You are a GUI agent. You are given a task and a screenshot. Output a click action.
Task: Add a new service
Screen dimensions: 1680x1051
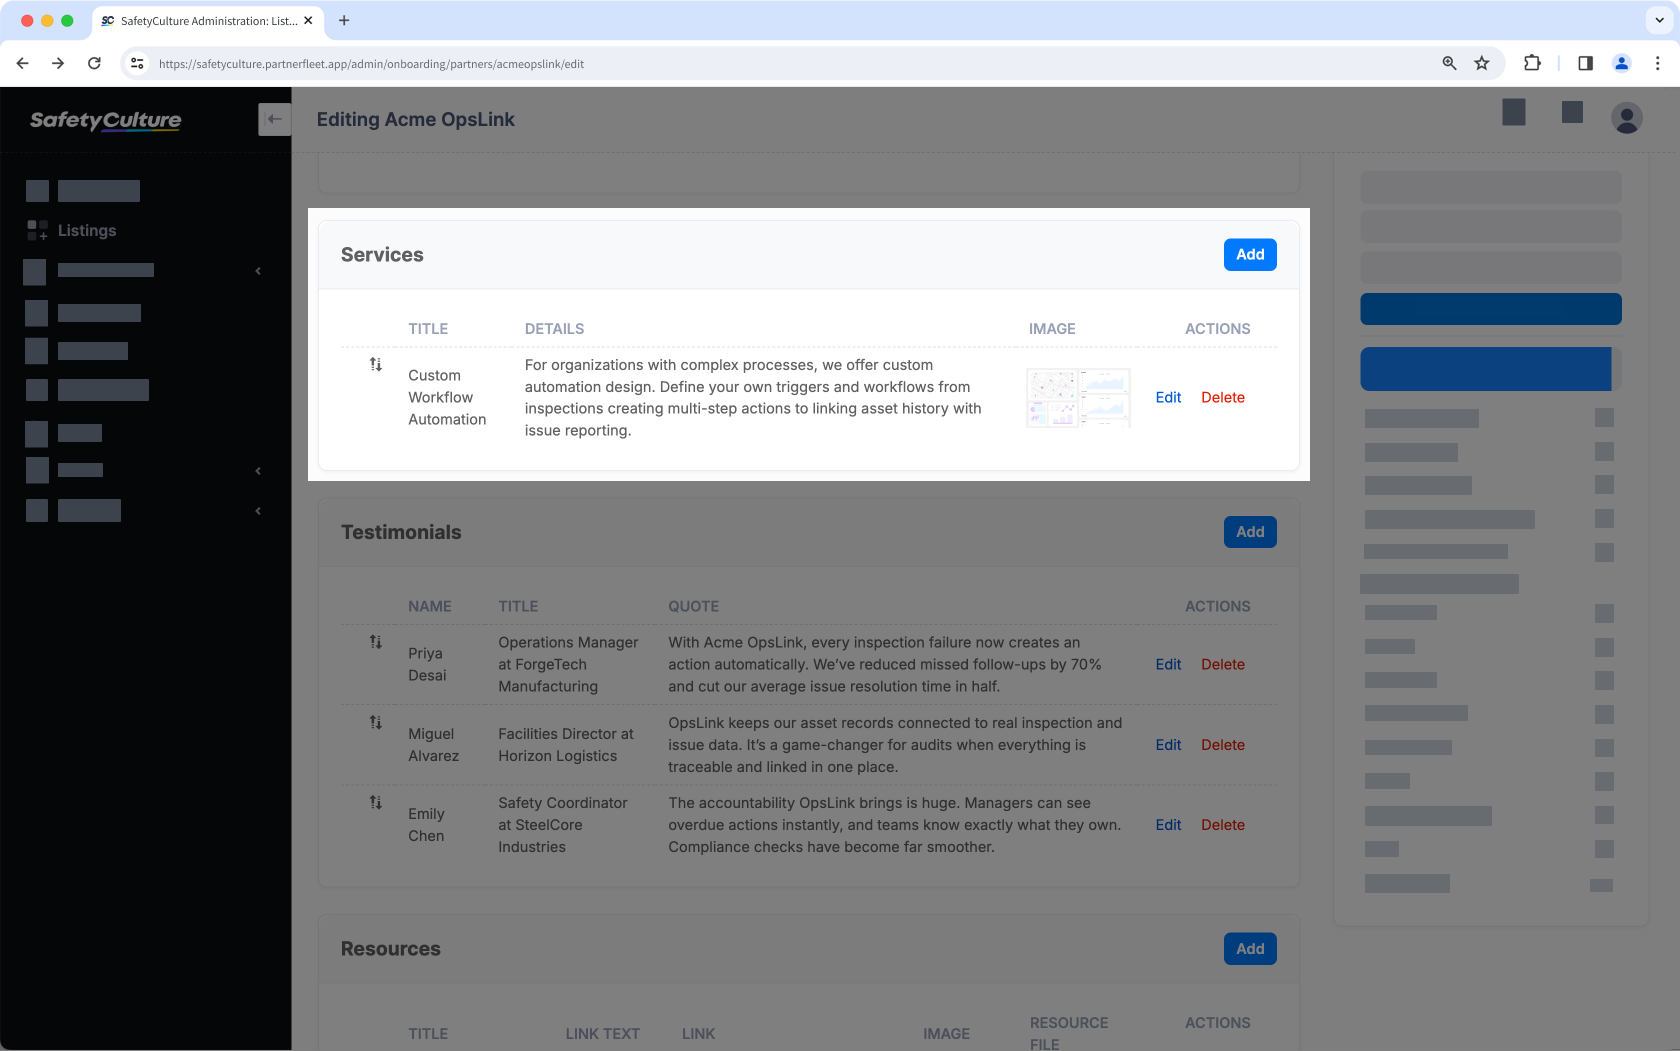click(1250, 255)
